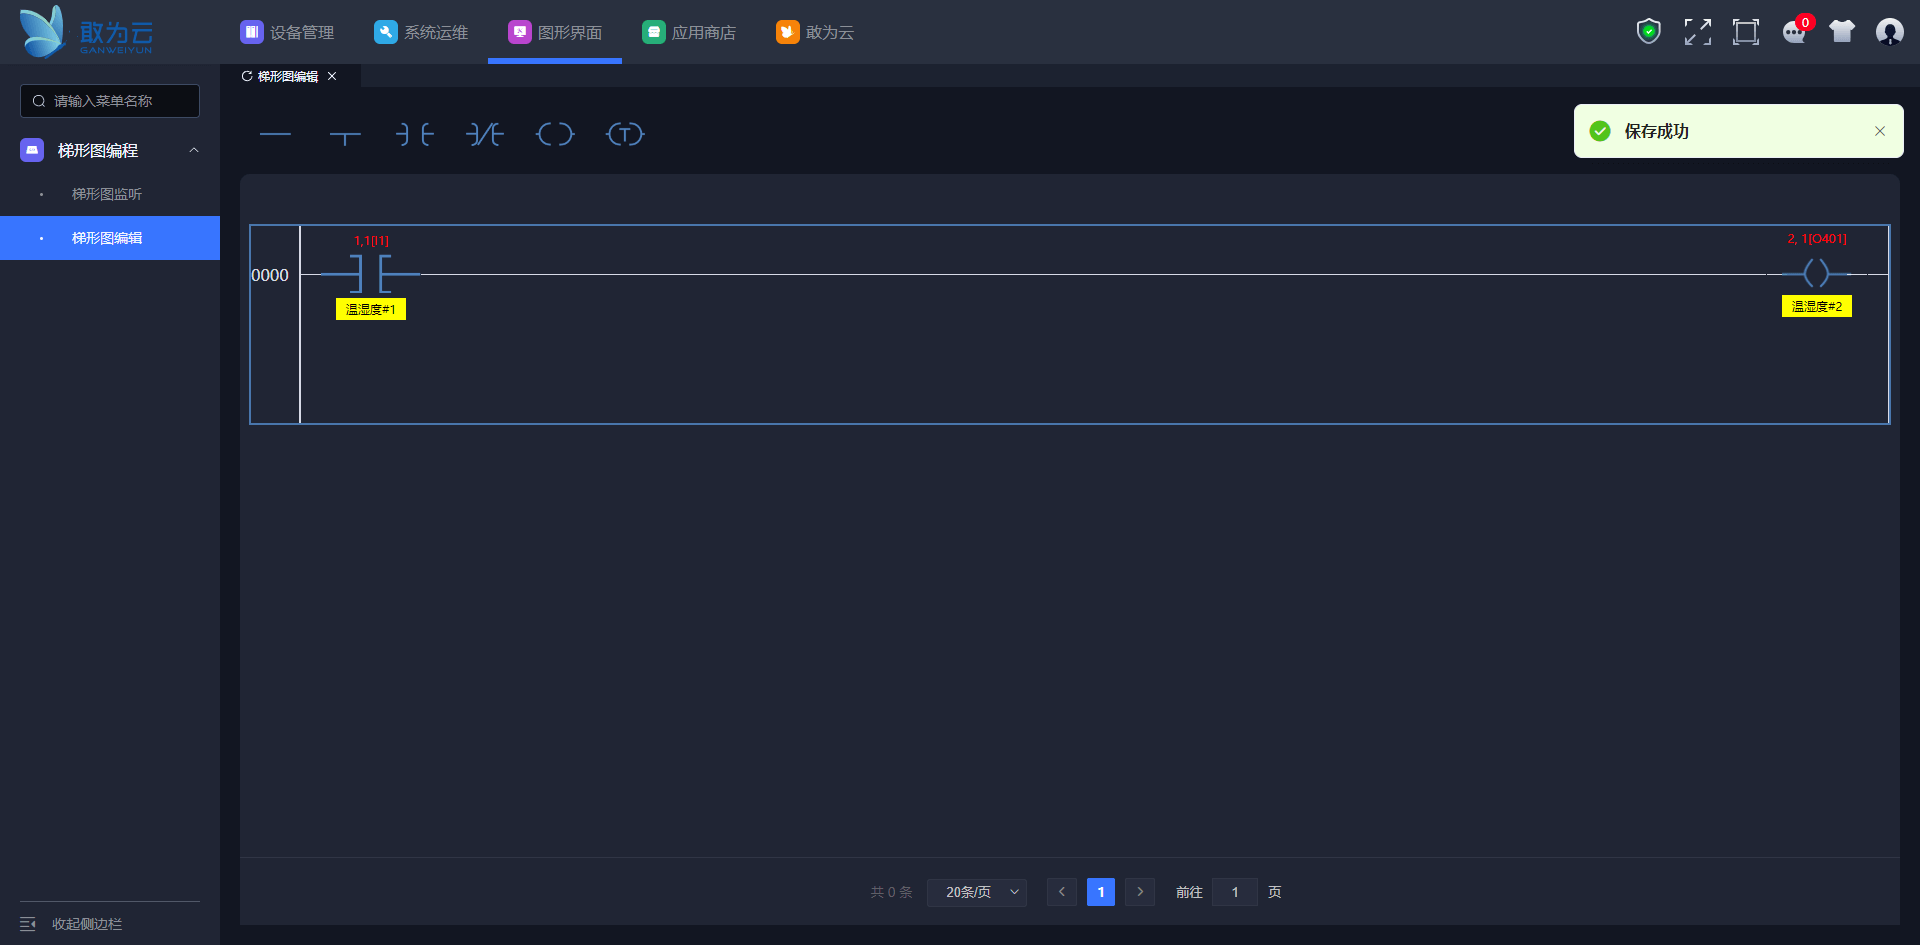Open the 应用商店 top menu
This screenshot has height=945, width=1920.
[x=689, y=32]
